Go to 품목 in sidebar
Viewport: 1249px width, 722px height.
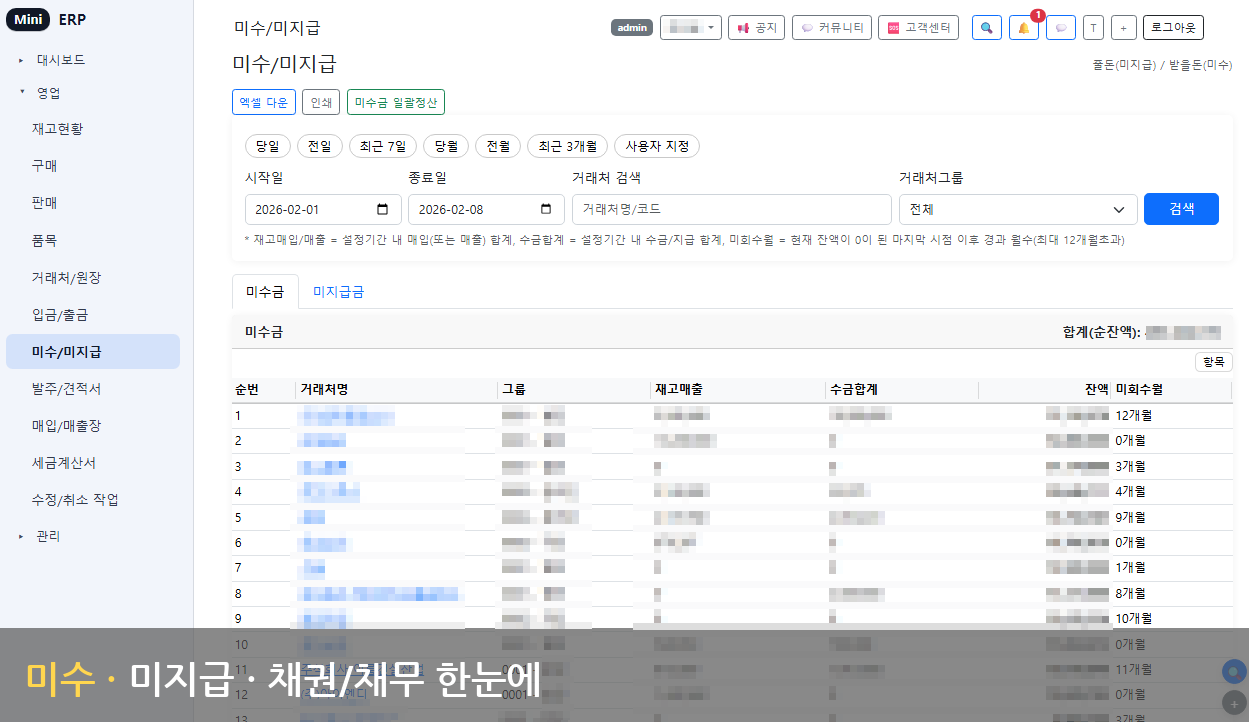point(44,240)
